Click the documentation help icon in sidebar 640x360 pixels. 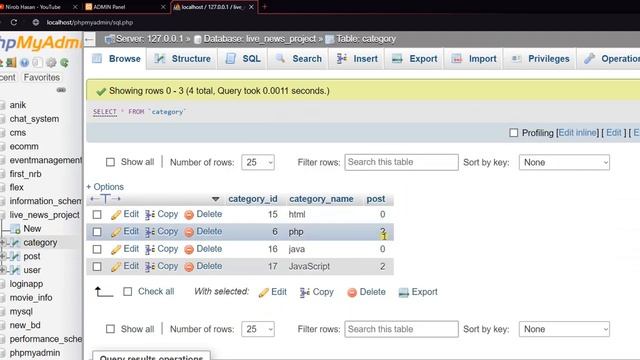coord(24,62)
